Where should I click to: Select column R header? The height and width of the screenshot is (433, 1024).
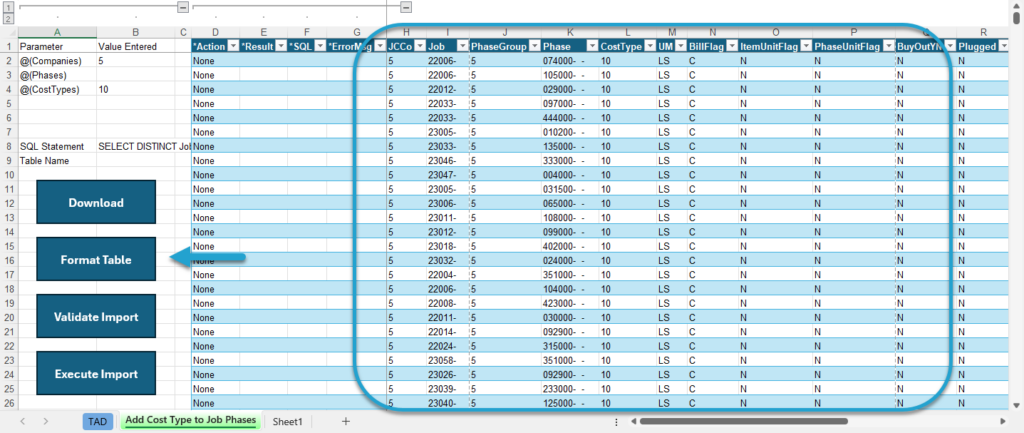coord(984,31)
